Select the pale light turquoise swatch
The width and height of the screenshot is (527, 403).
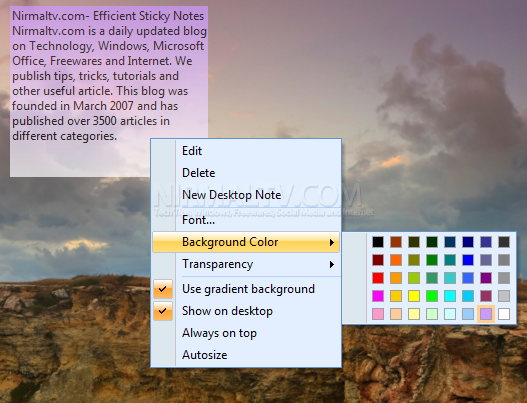(450, 314)
